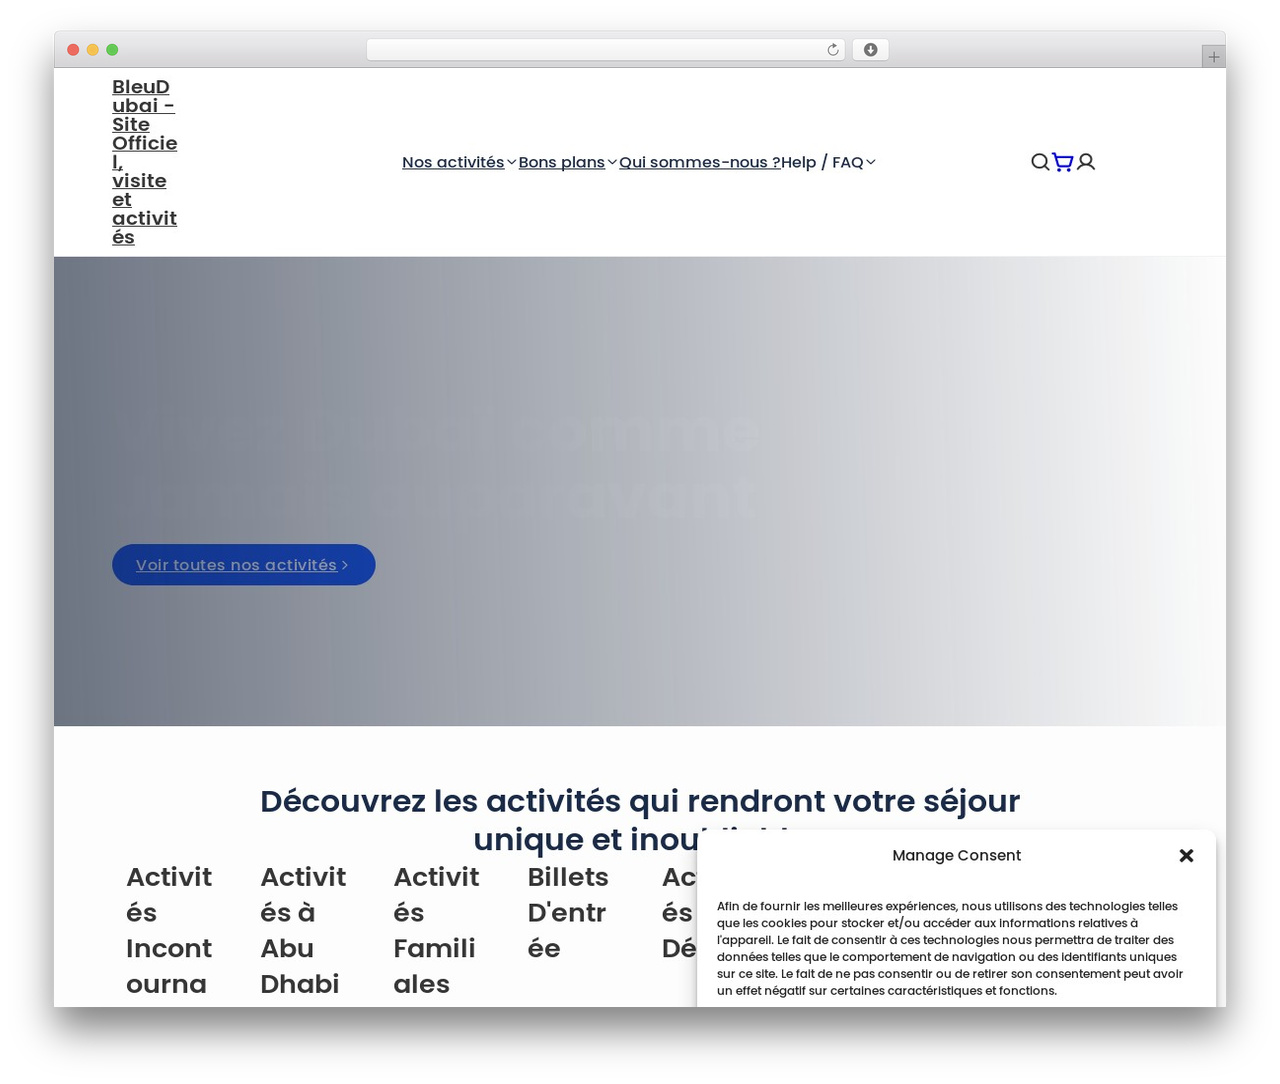The height and width of the screenshot is (1084, 1280).
Task: Open the Help / FAQ menu
Action: (x=822, y=162)
